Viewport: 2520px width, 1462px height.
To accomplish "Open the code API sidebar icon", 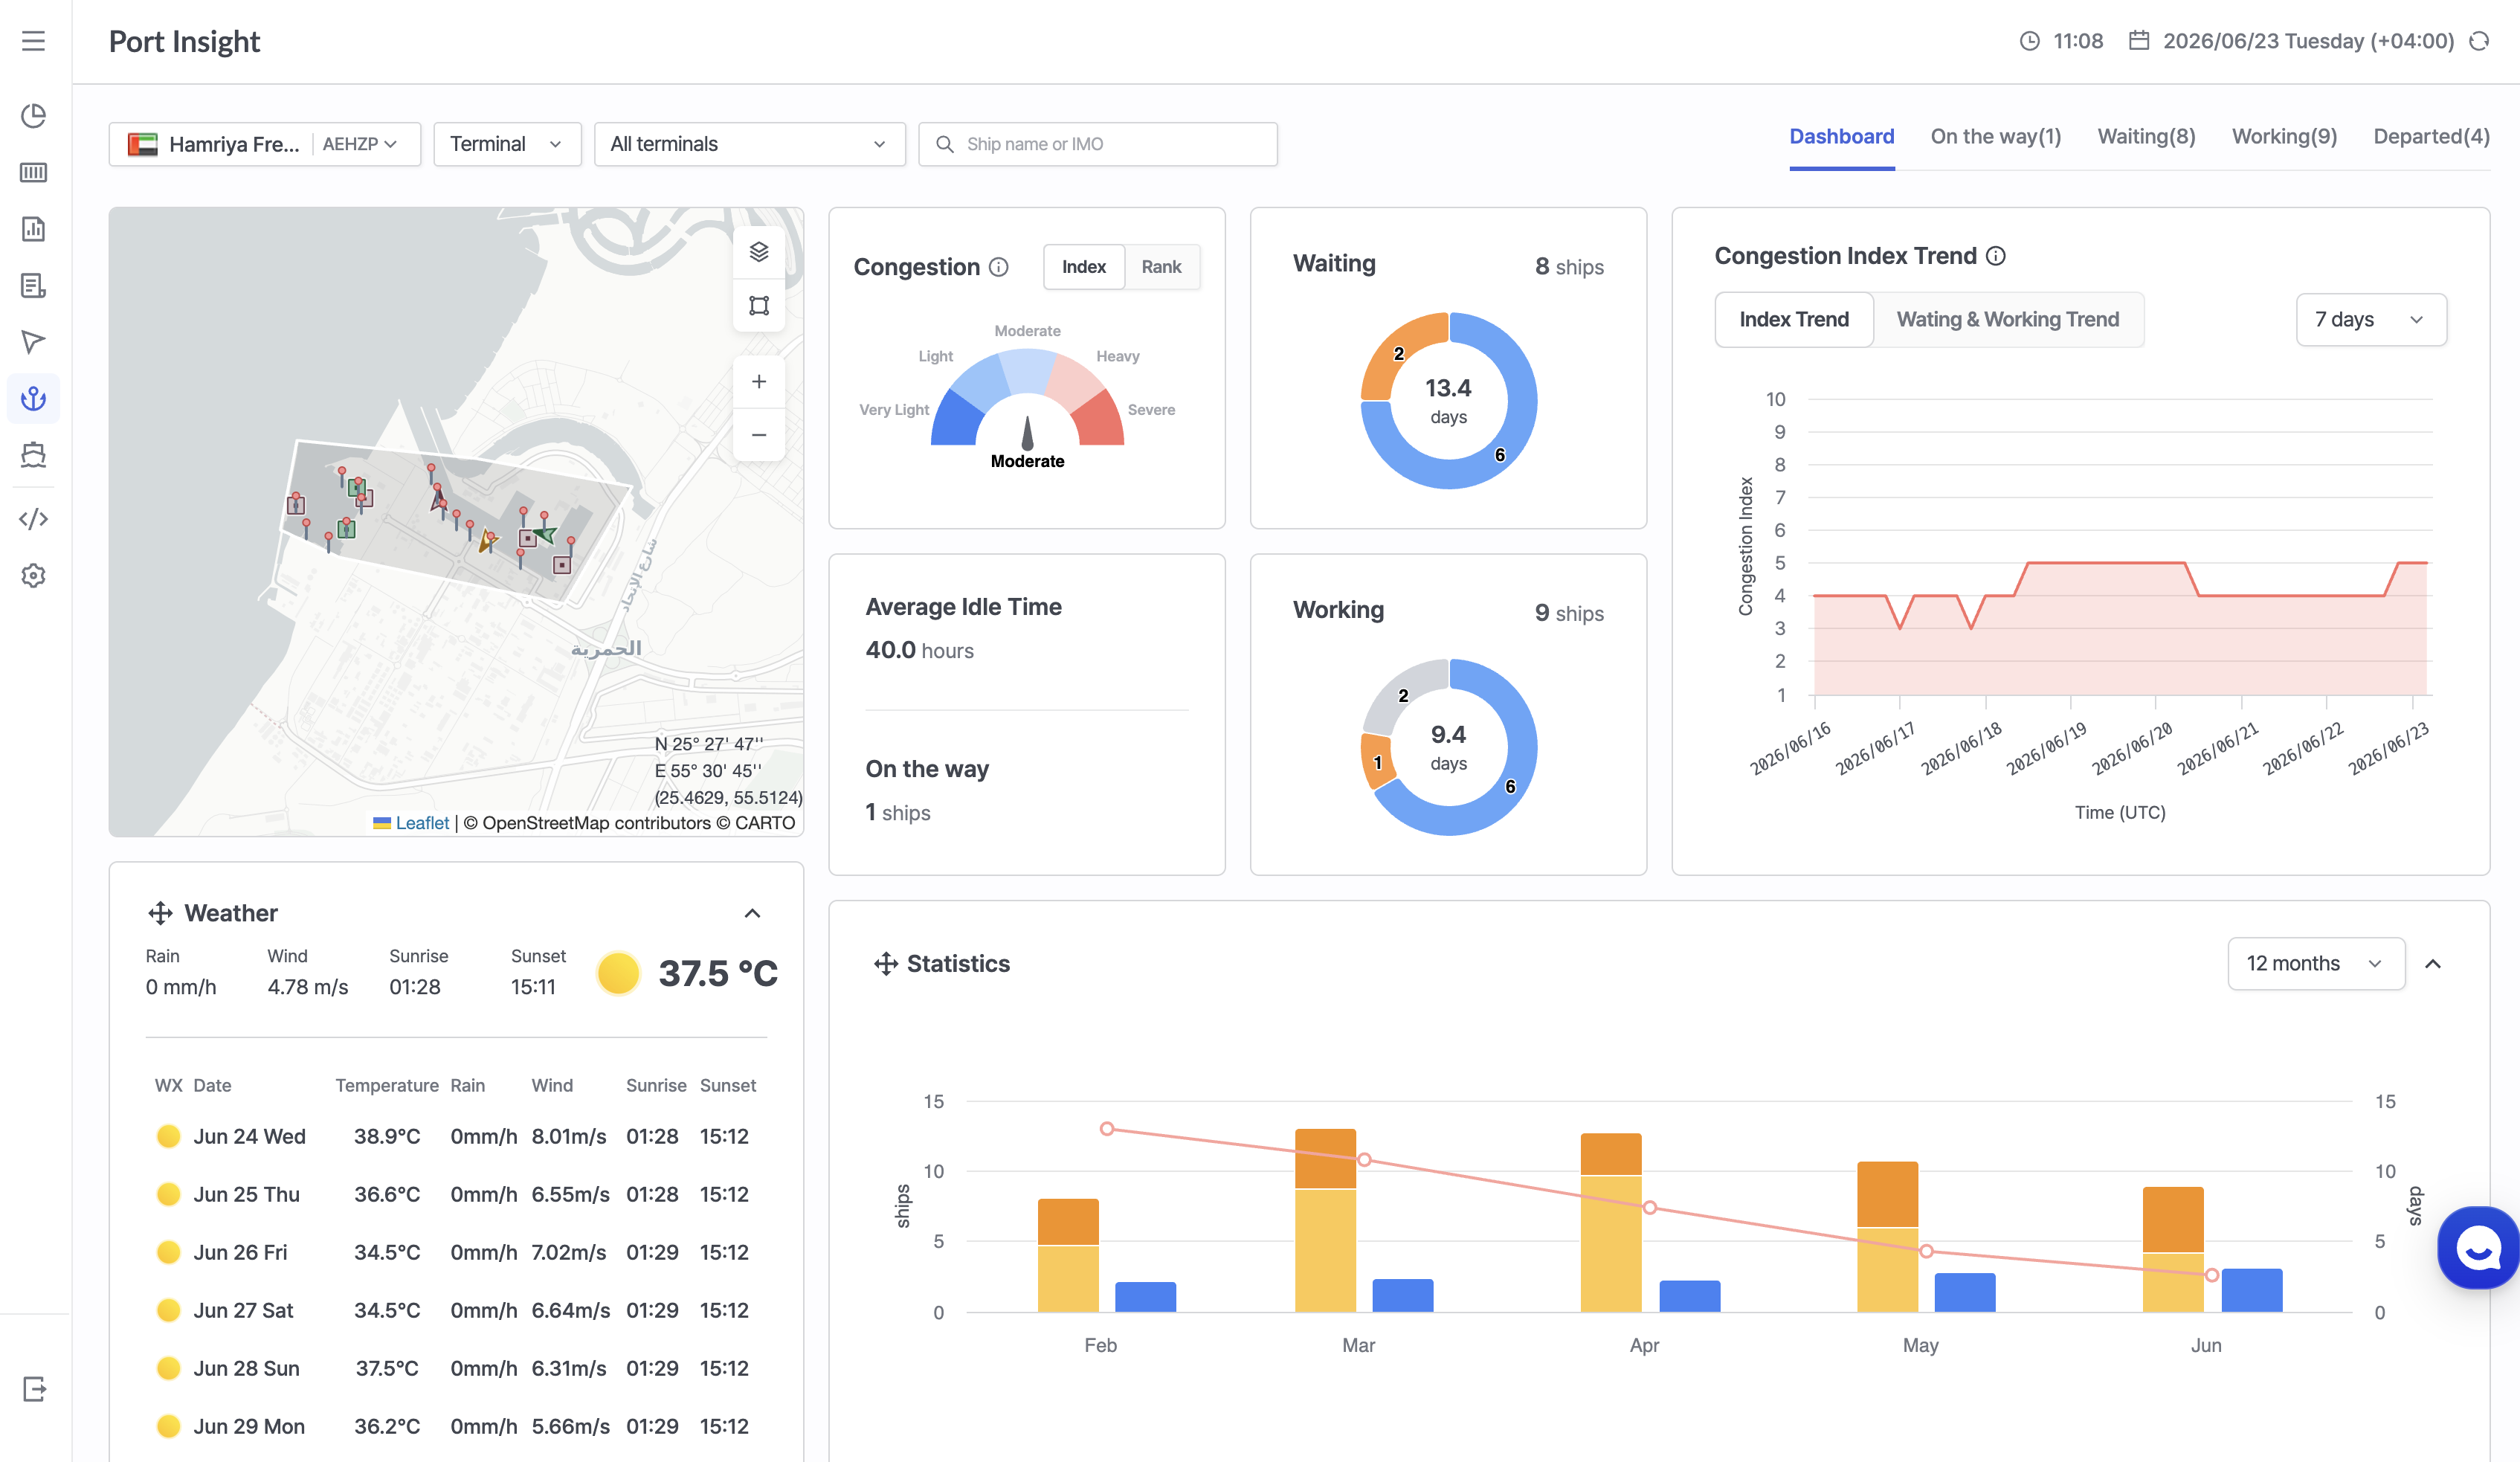I will click(x=33, y=519).
